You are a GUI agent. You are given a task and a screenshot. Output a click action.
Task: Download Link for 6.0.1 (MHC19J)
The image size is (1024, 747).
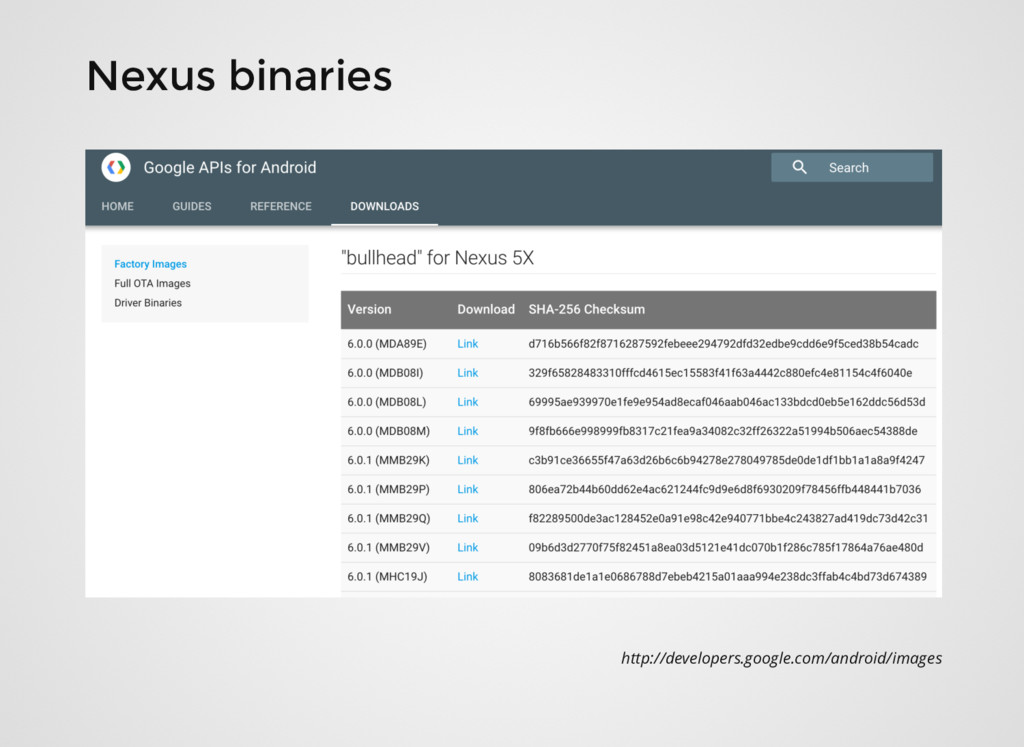pos(468,577)
